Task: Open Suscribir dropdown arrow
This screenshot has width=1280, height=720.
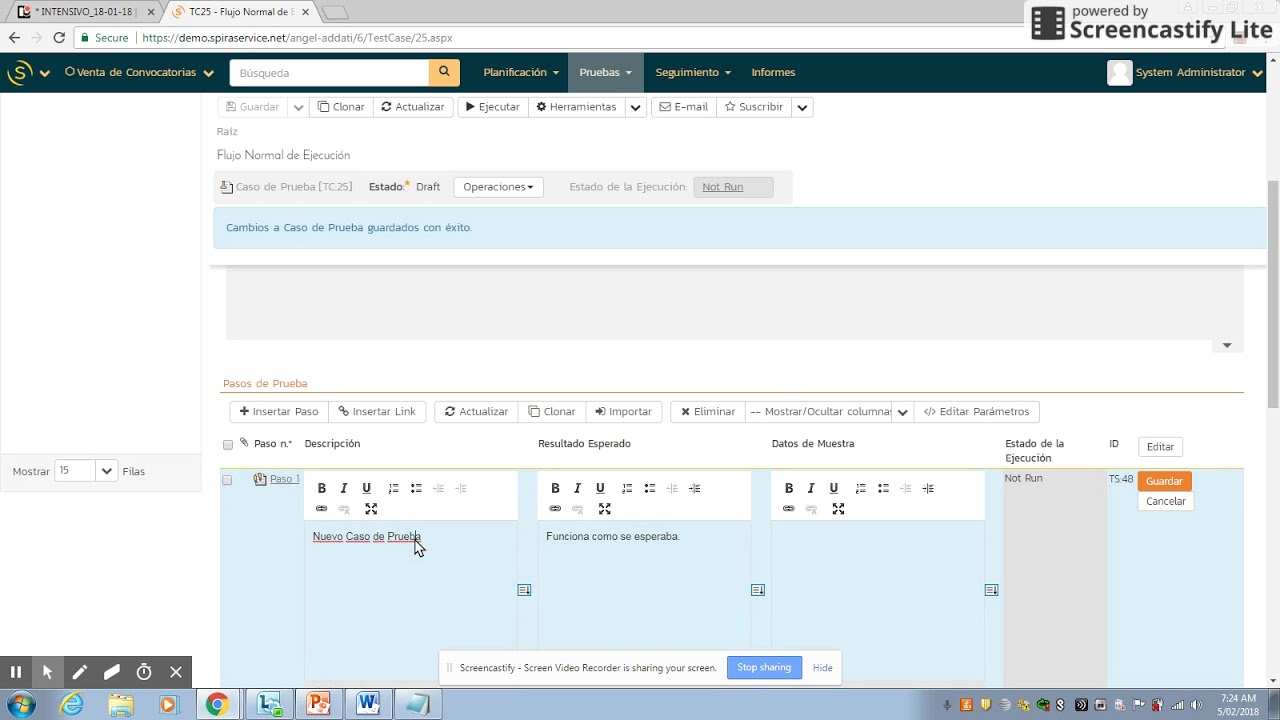Action: 802,107
